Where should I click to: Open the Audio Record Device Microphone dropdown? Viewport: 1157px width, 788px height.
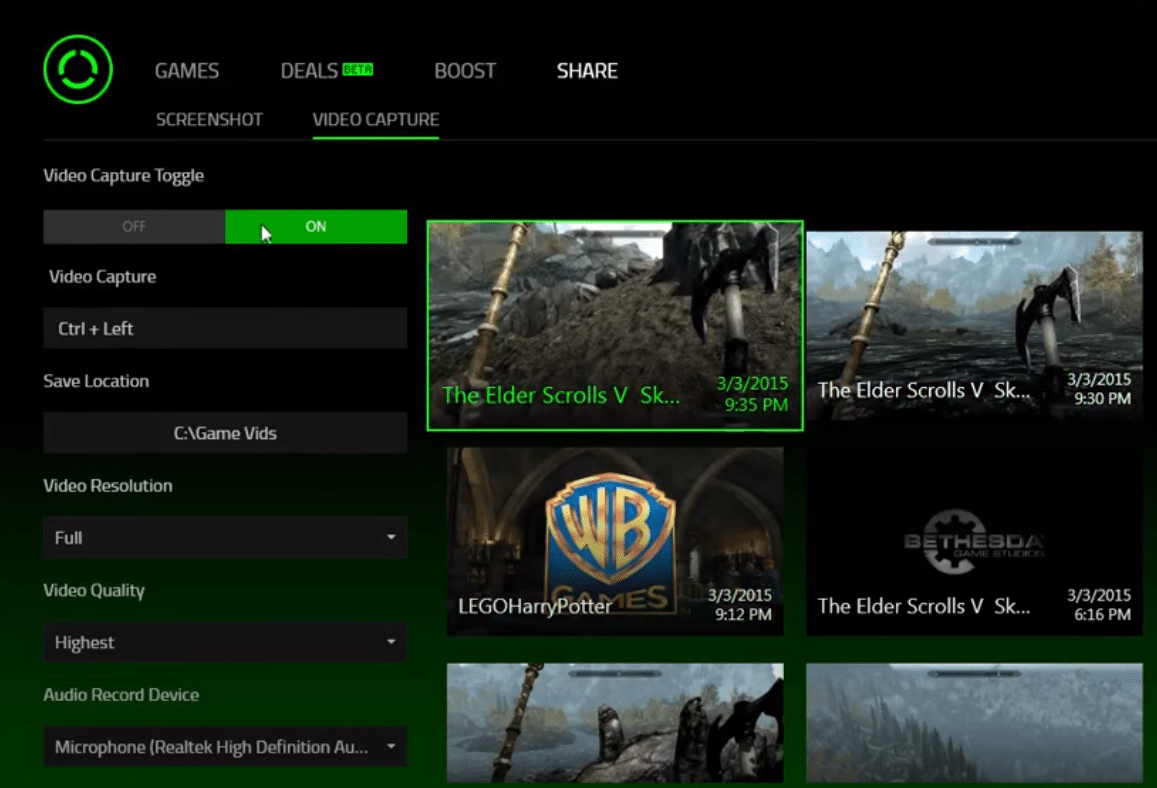pos(225,747)
